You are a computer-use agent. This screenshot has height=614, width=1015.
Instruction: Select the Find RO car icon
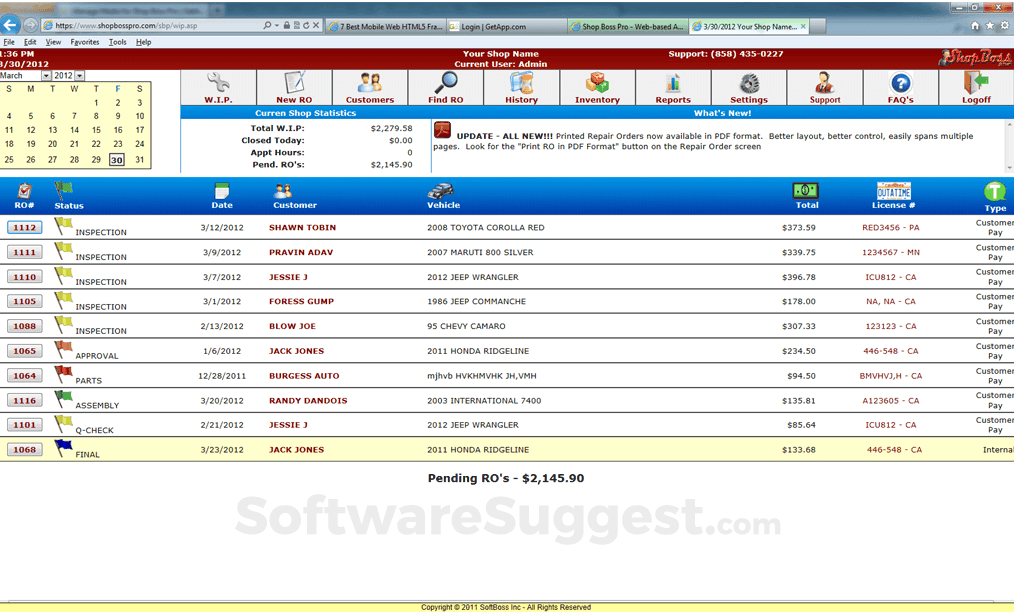tap(446, 80)
